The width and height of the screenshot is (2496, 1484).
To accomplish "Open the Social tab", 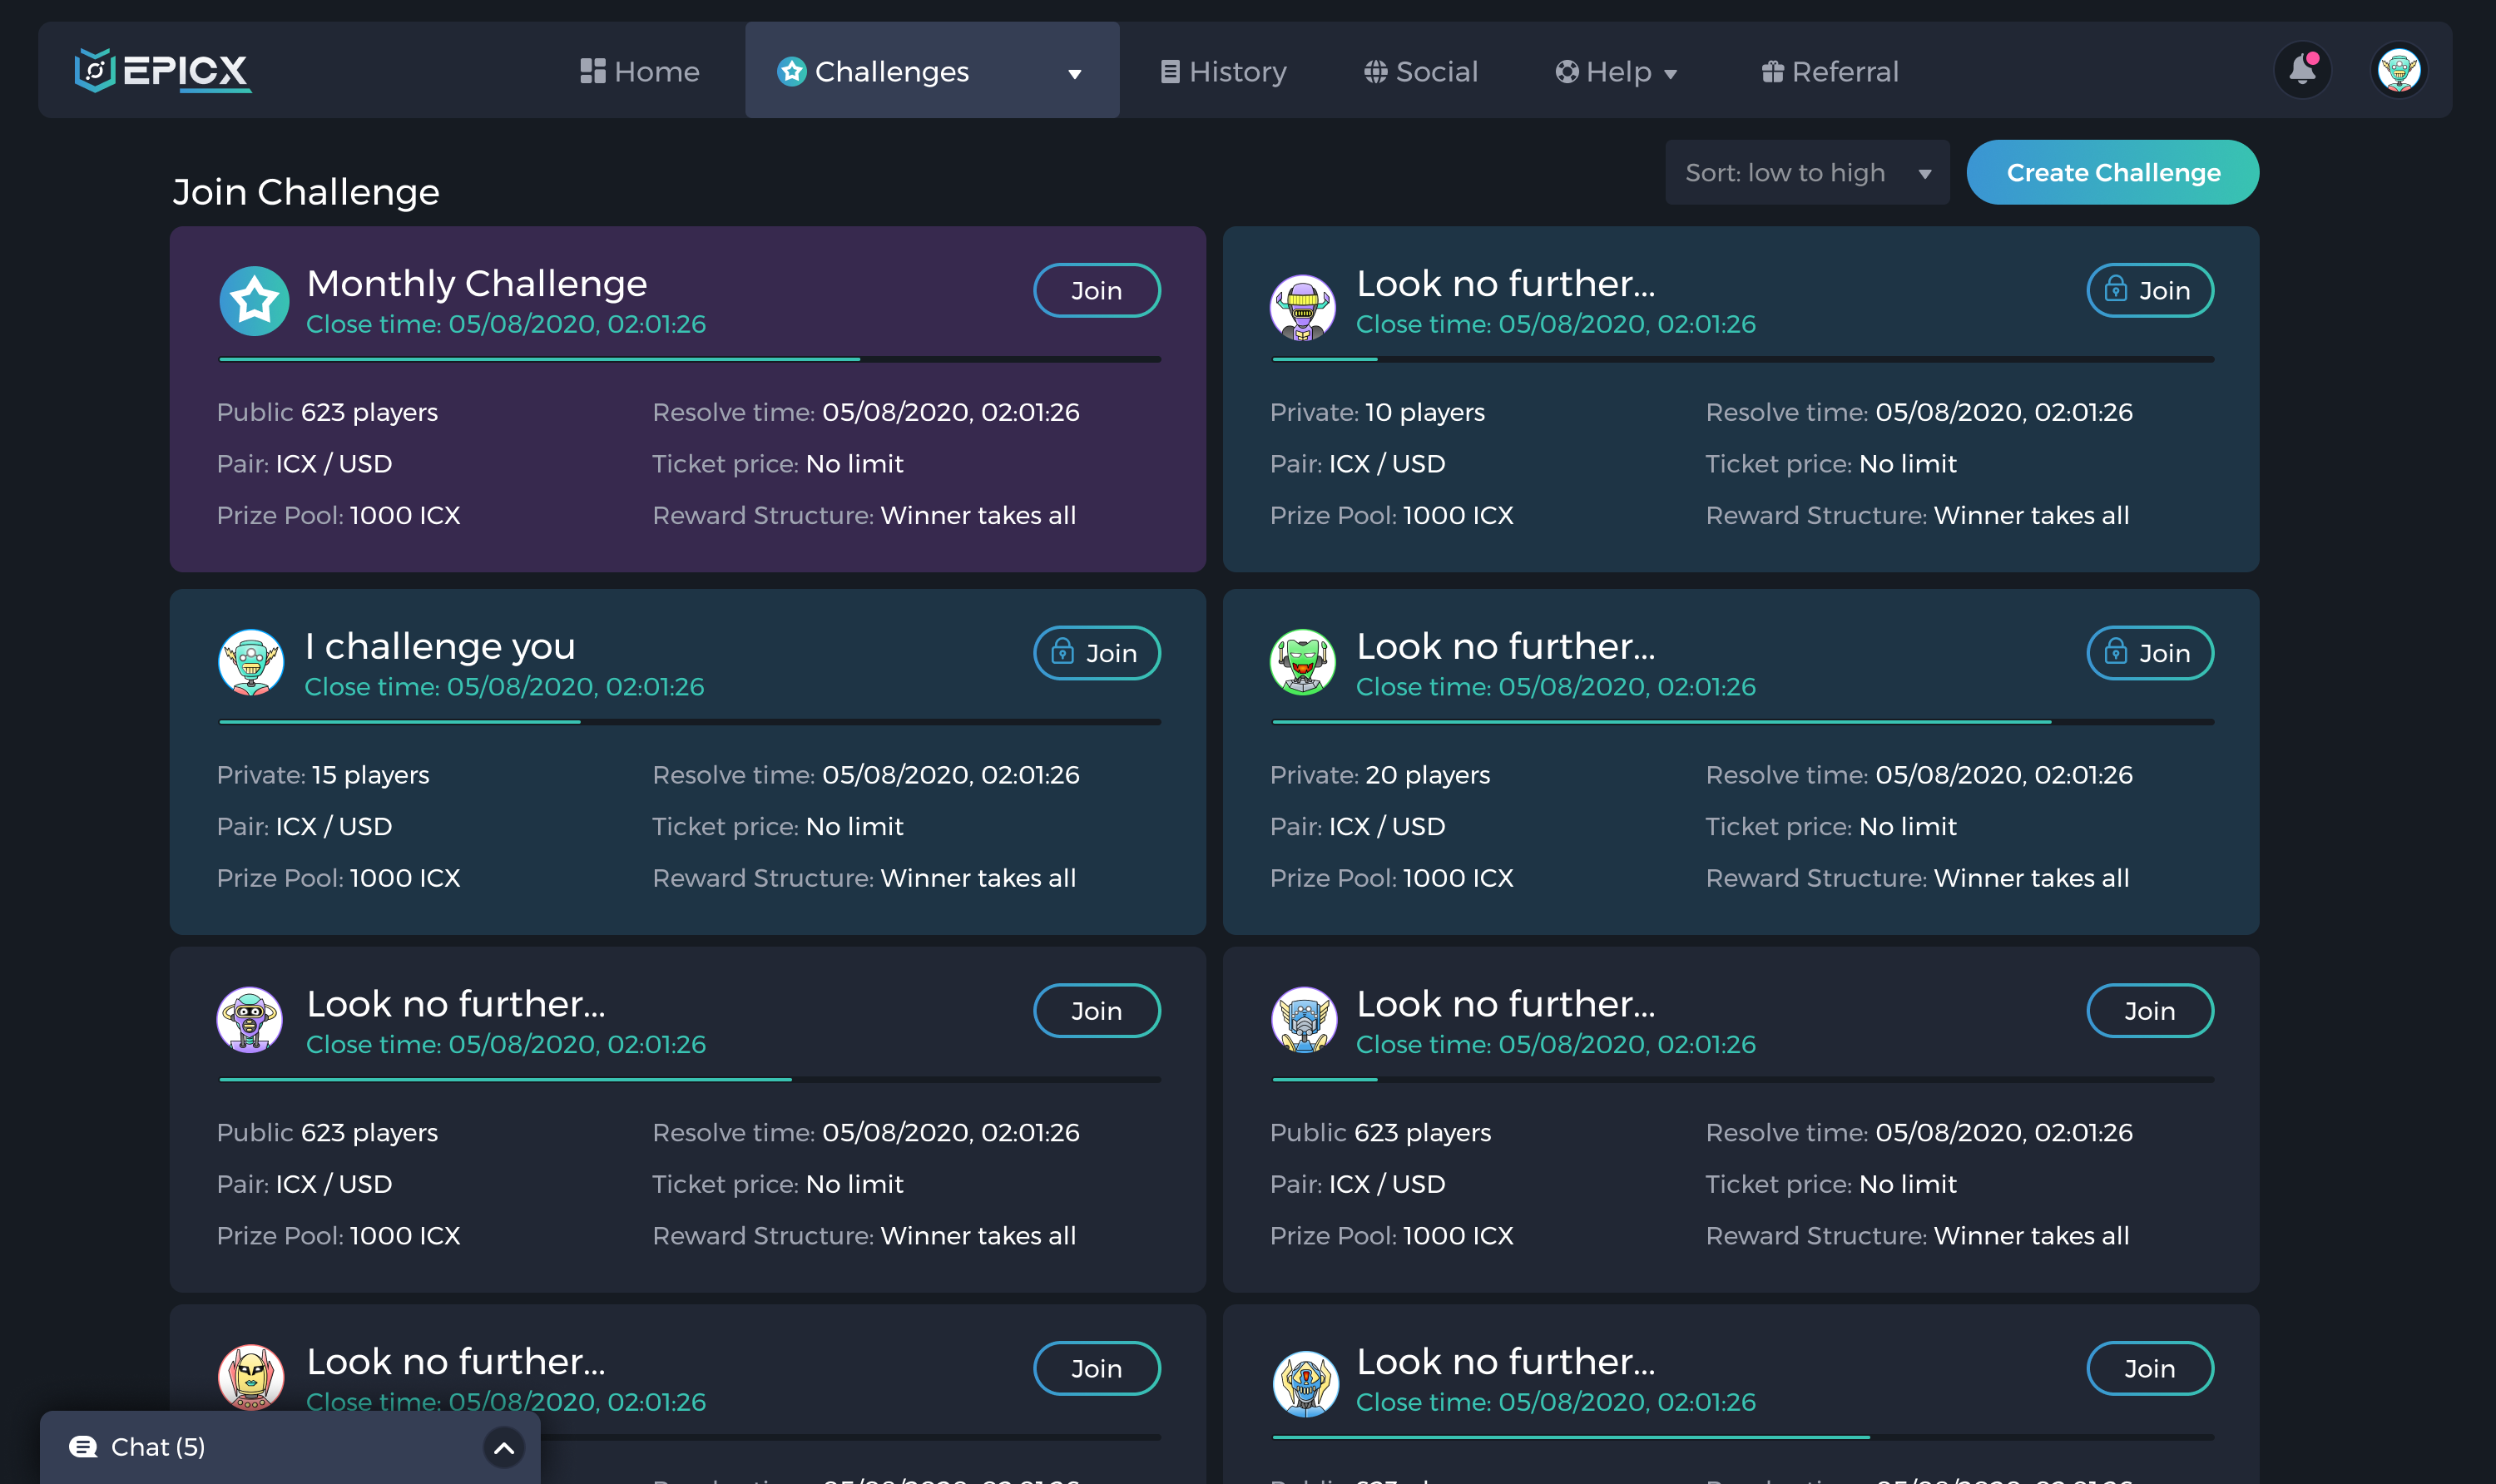I will [x=1421, y=71].
